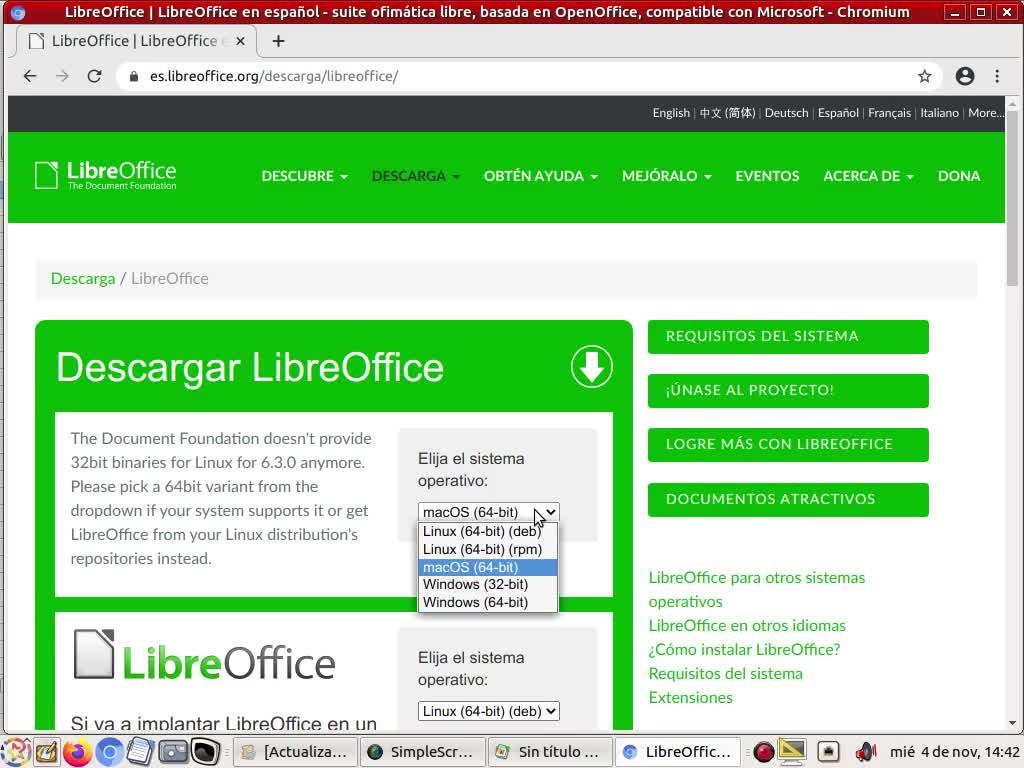Click the display monitor tray icon
This screenshot has height=768, width=1024.
[x=792, y=752]
